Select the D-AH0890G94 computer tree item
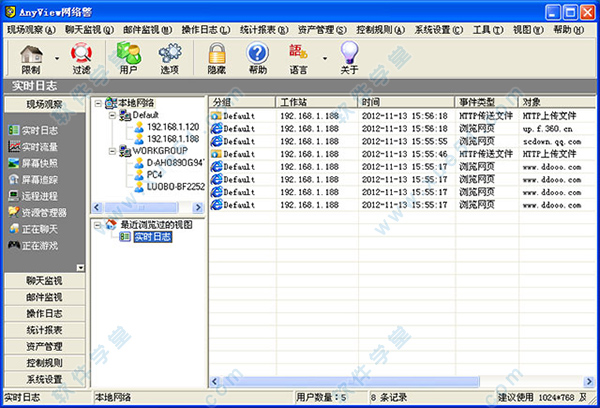600x408 pixels. 175,163
